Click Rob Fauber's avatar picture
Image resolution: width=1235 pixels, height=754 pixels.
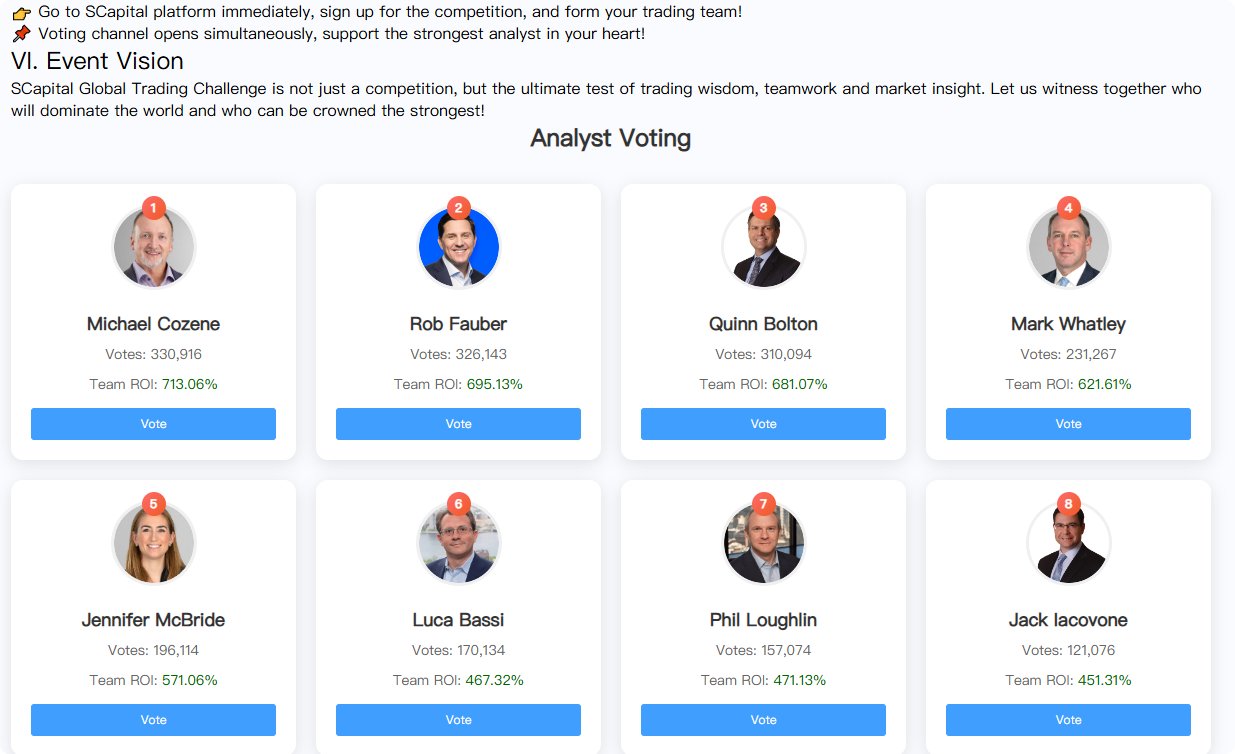(458, 249)
